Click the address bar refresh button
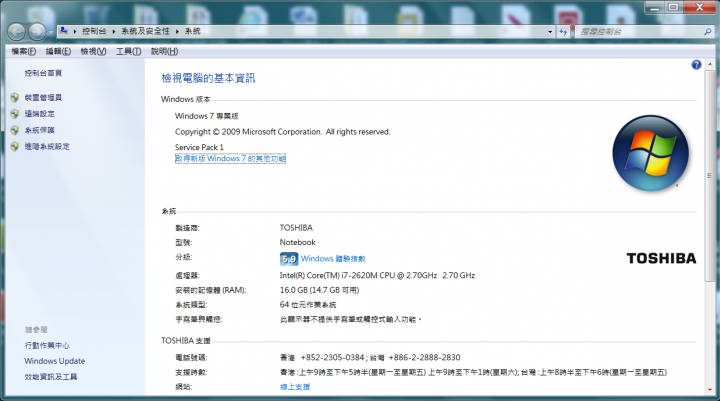This screenshot has height=401, width=720. coord(563,32)
